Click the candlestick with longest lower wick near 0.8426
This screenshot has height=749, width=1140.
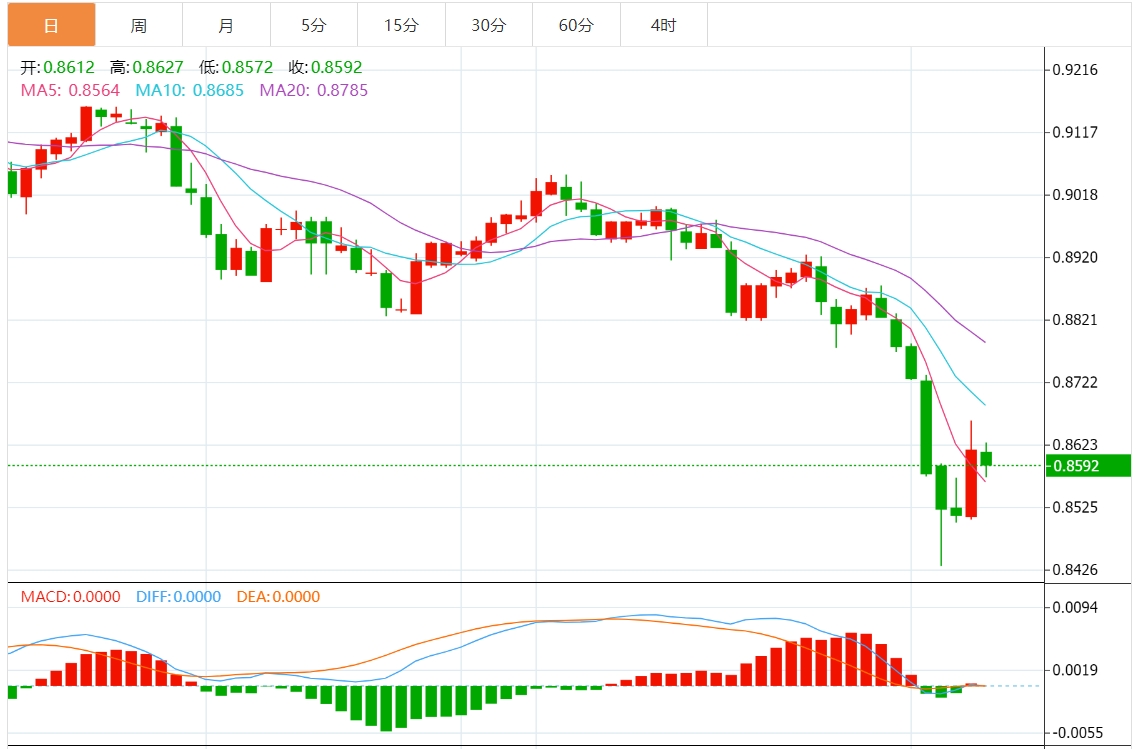[x=941, y=515]
